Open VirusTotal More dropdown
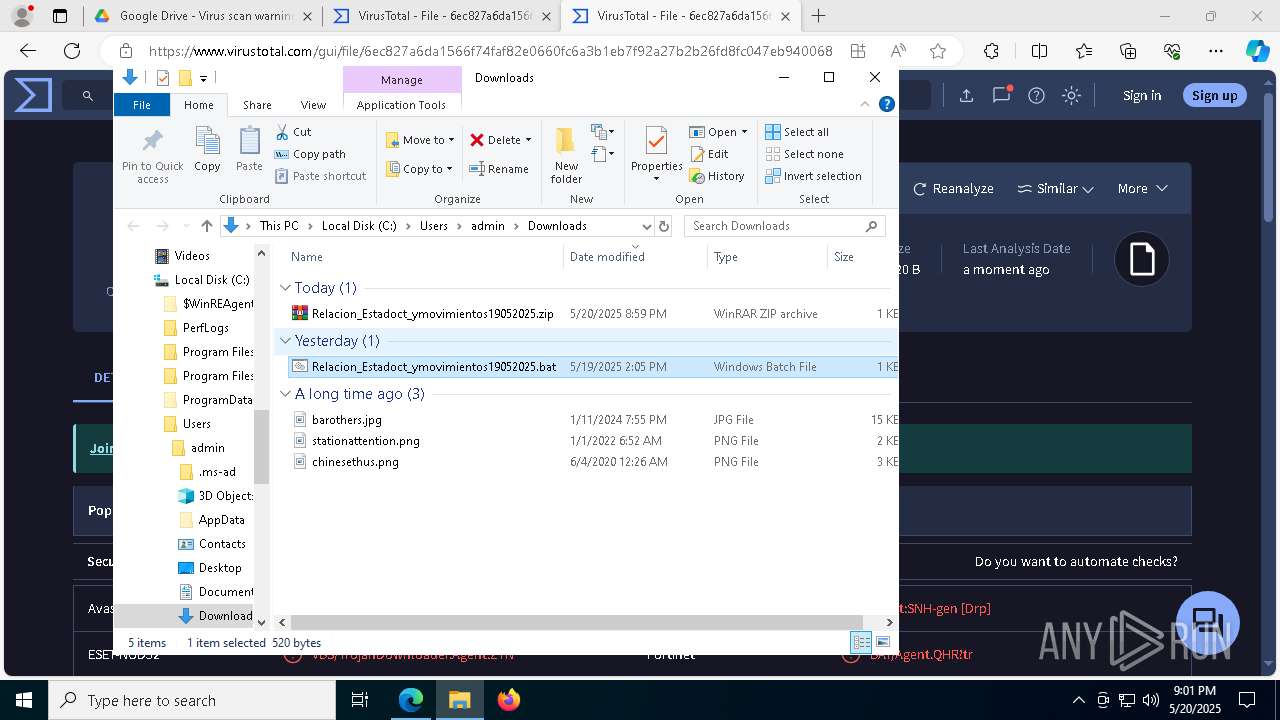 (x=1142, y=188)
